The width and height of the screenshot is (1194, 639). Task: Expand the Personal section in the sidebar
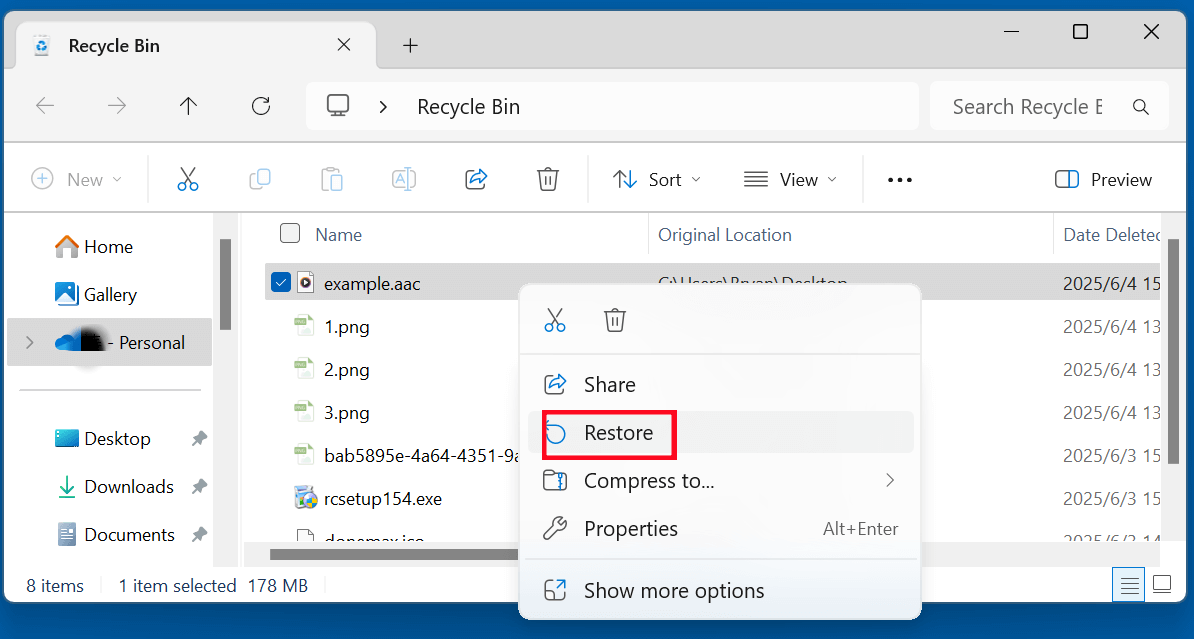point(27,341)
